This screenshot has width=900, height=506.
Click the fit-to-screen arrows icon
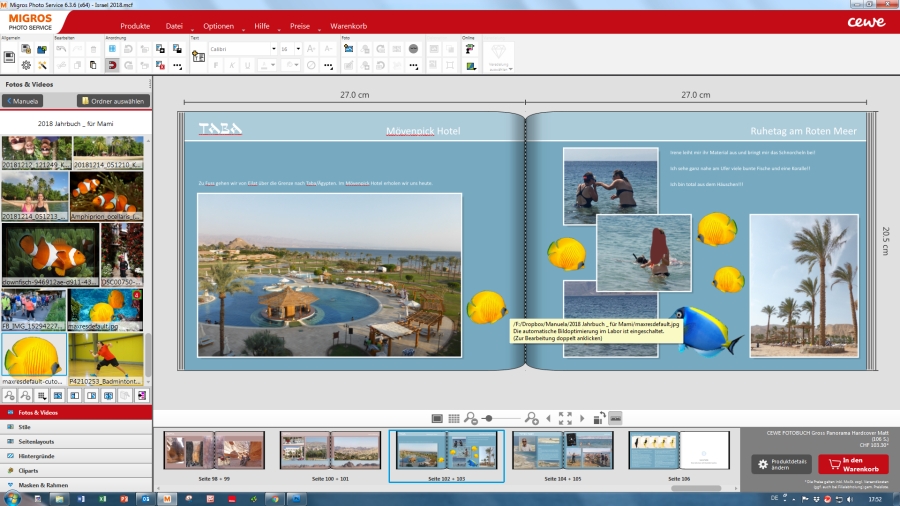click(x=565, y=418)
